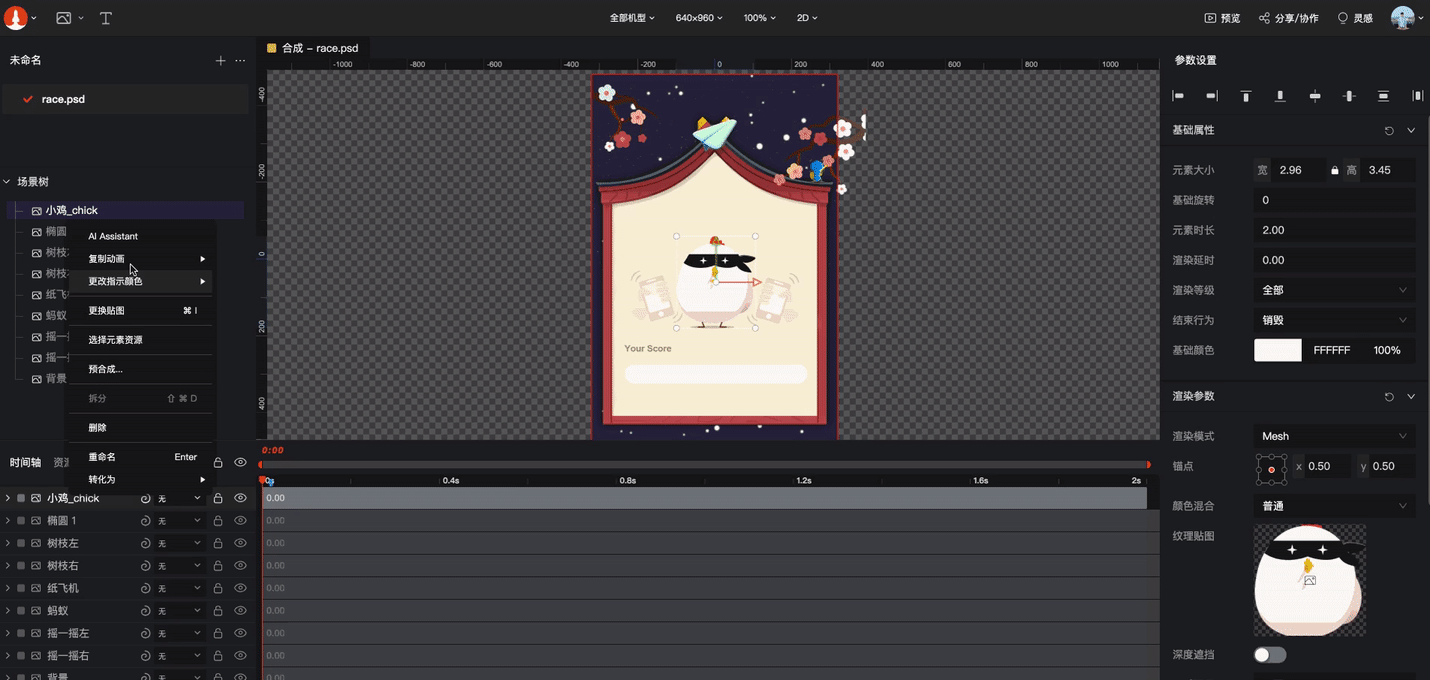The image size is (1430, 680).
Task: Click the anchor point grid selector
Action: [x=1271, y=468]
